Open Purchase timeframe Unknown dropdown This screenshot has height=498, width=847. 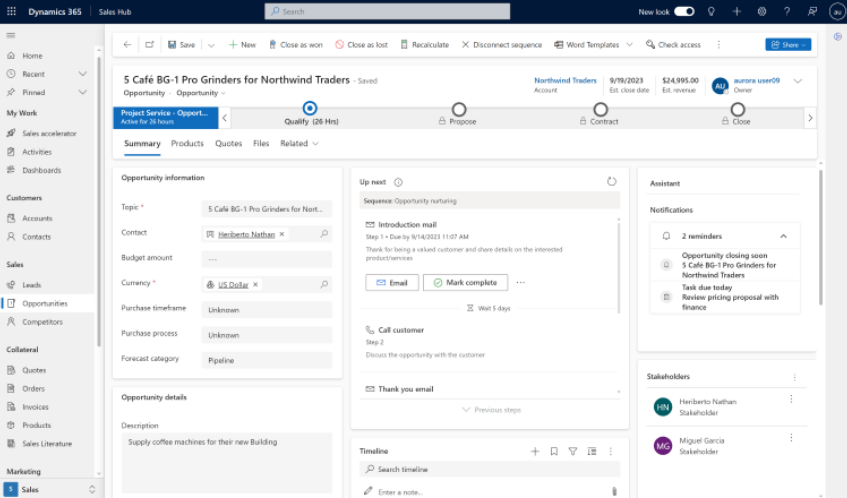coord(267,310)
